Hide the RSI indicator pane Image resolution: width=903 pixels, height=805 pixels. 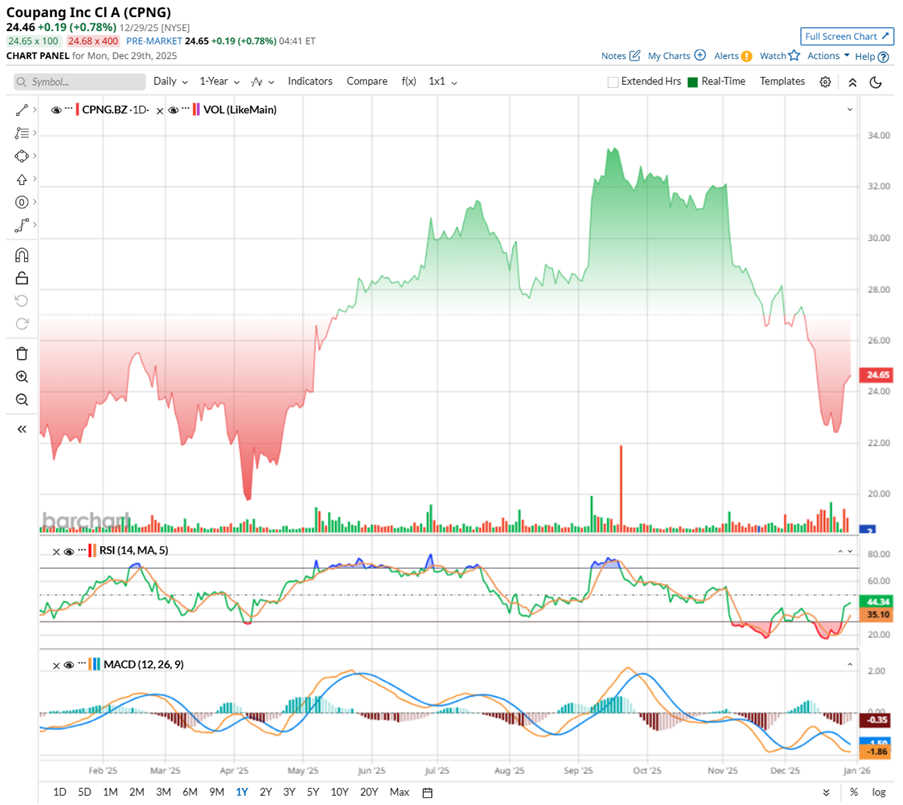tap(69, 552)
